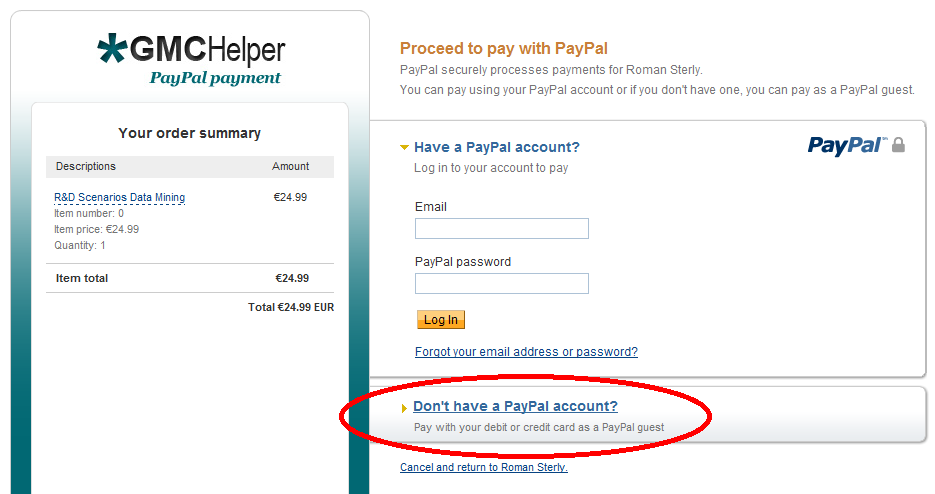Click the Amount column header
The image size is (935, 494).
(x=290, y=166)
